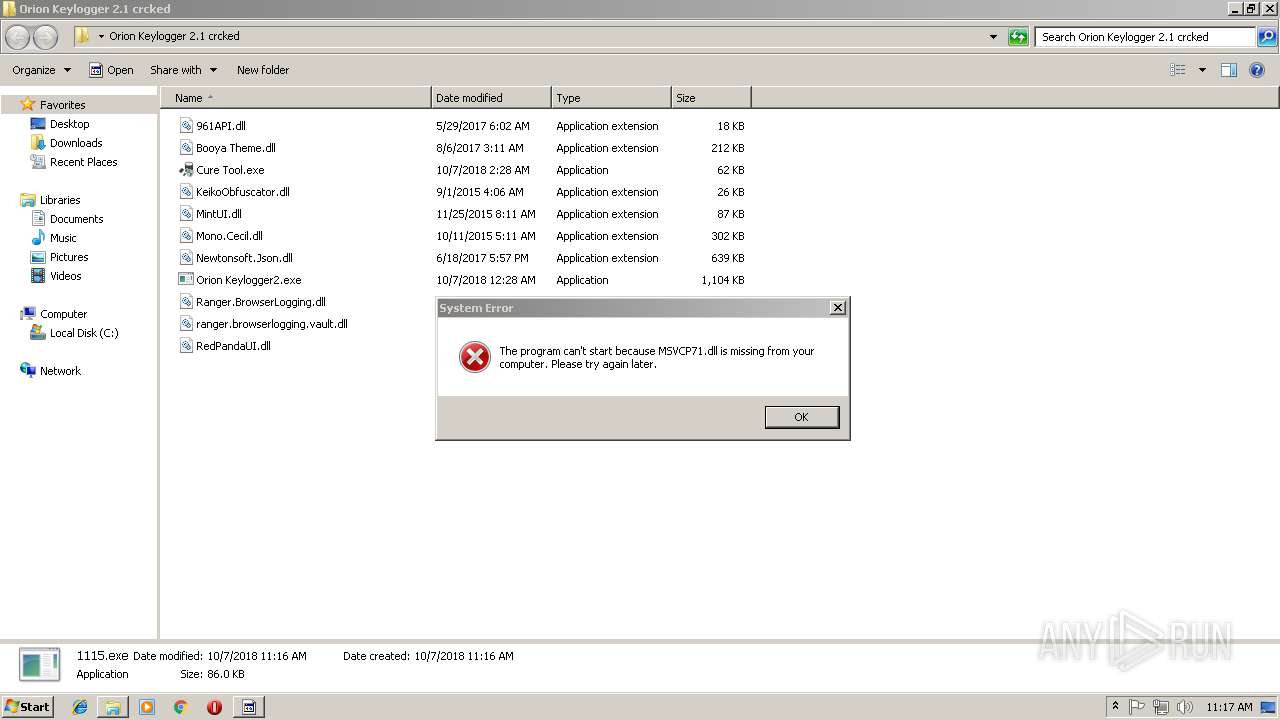Click the Ranger.BrowserLogging.dll file icon
1280x720 pixels.
click(x=186, y=302)
